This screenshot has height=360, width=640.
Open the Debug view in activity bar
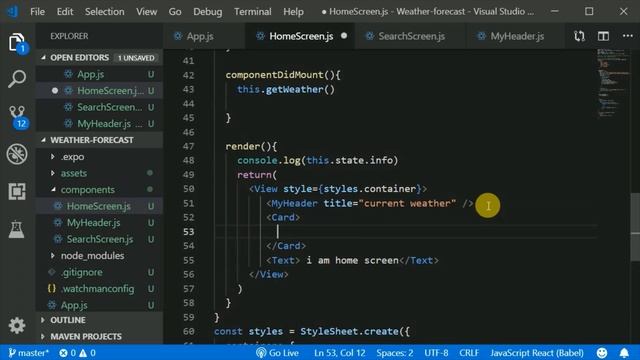tap(17, 154)
